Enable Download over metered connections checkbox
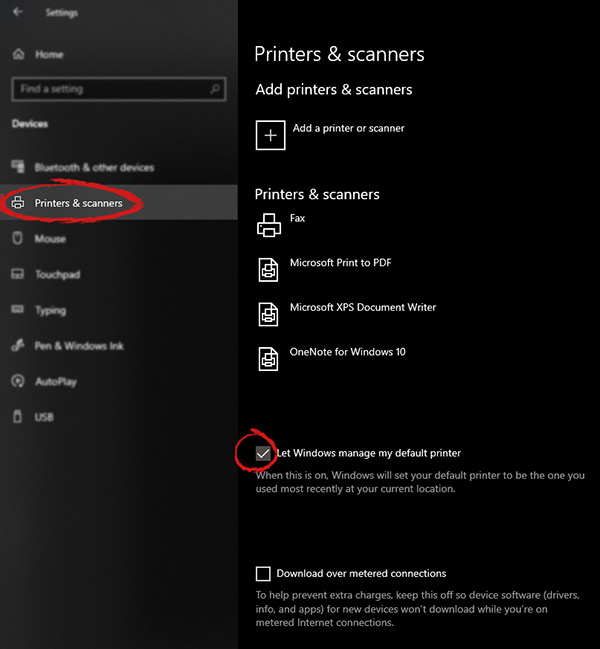Image resolution: width=600 pixels, height=649 pixels. (263, 574)
